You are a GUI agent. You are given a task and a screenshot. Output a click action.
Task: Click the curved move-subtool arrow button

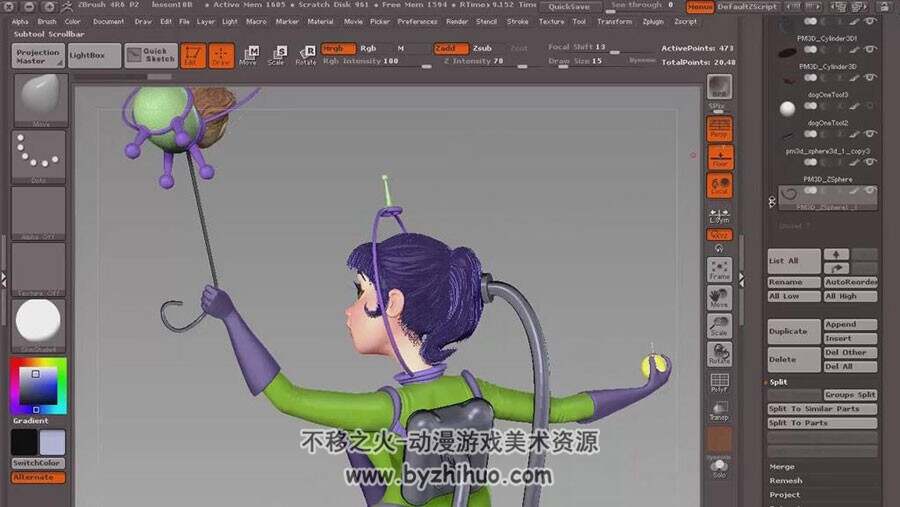(x=836, y=268)
